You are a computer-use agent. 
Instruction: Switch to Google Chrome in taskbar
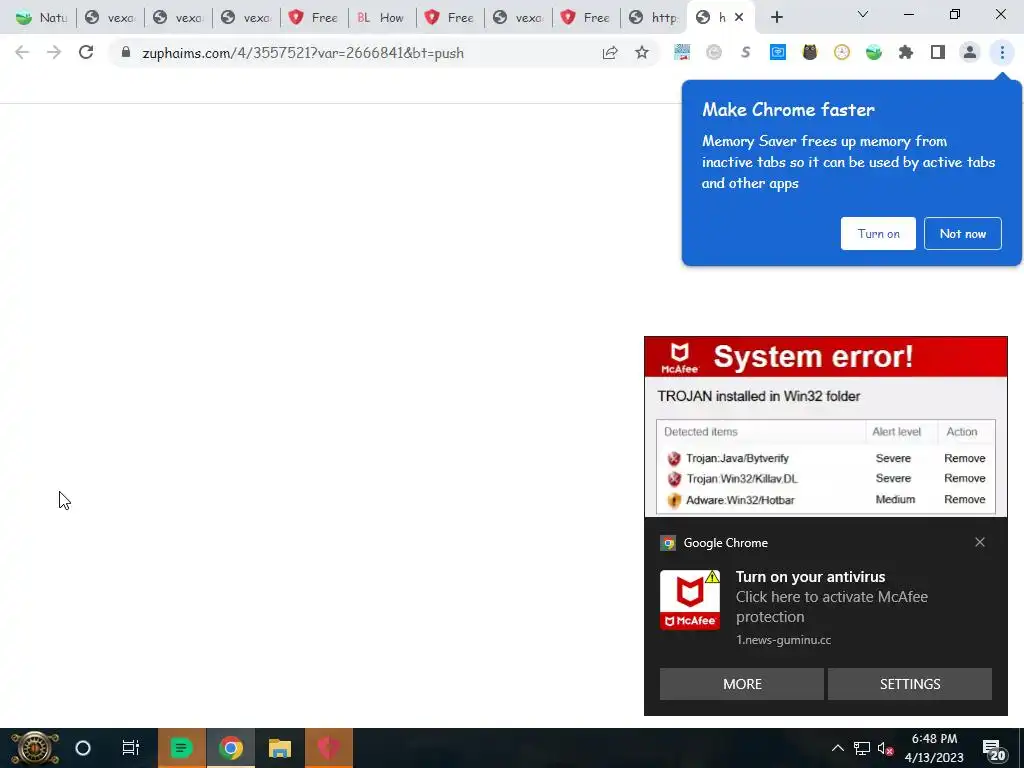tap(231, 748)
